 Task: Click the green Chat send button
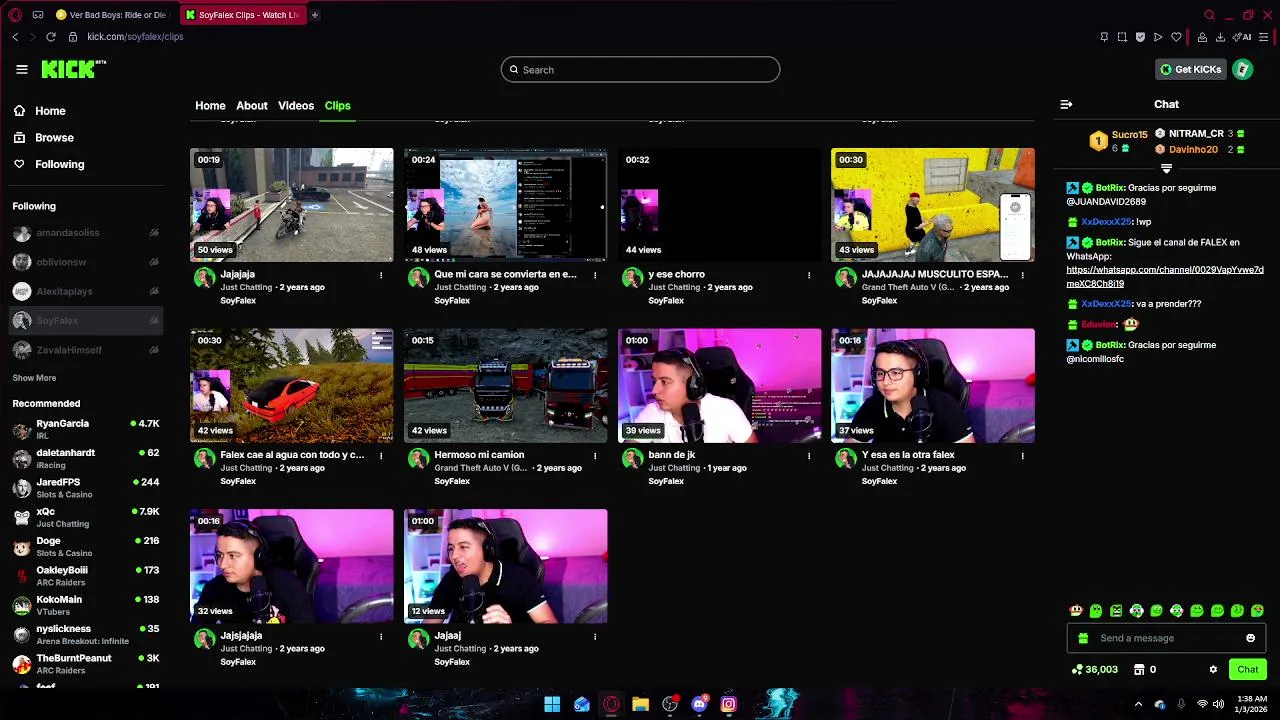point(1247,670)
